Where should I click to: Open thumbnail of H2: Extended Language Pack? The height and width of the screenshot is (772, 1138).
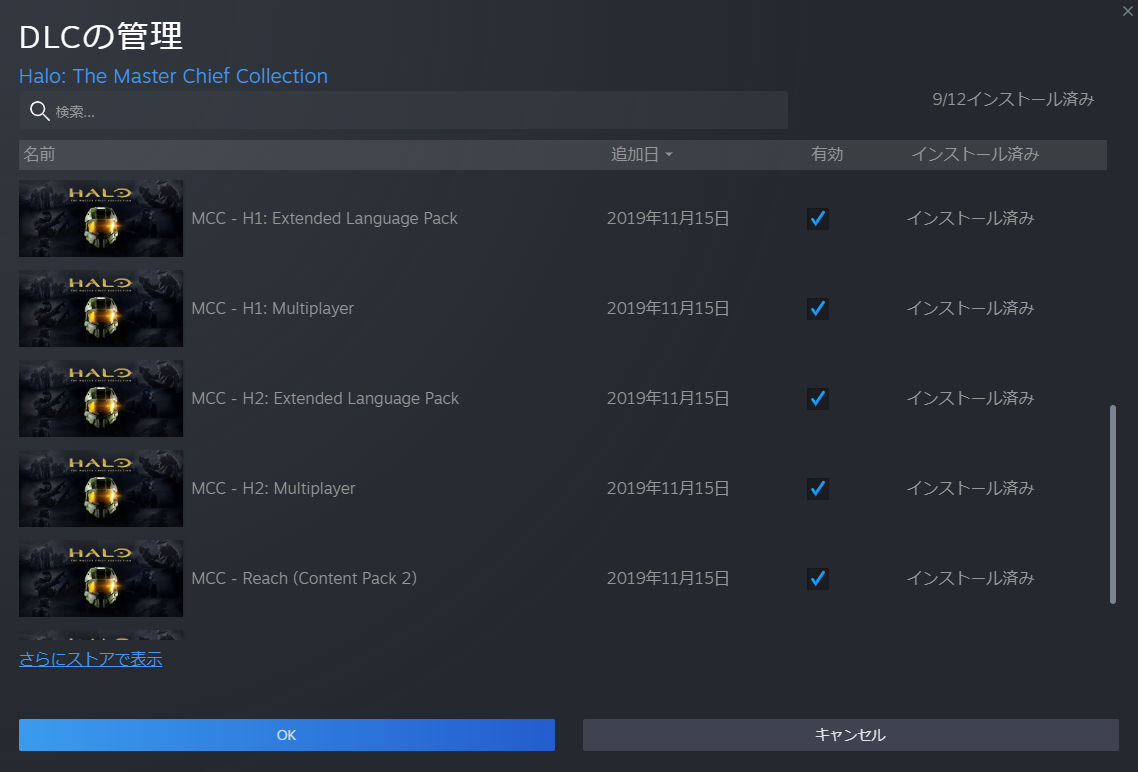(x=101, y=398)
